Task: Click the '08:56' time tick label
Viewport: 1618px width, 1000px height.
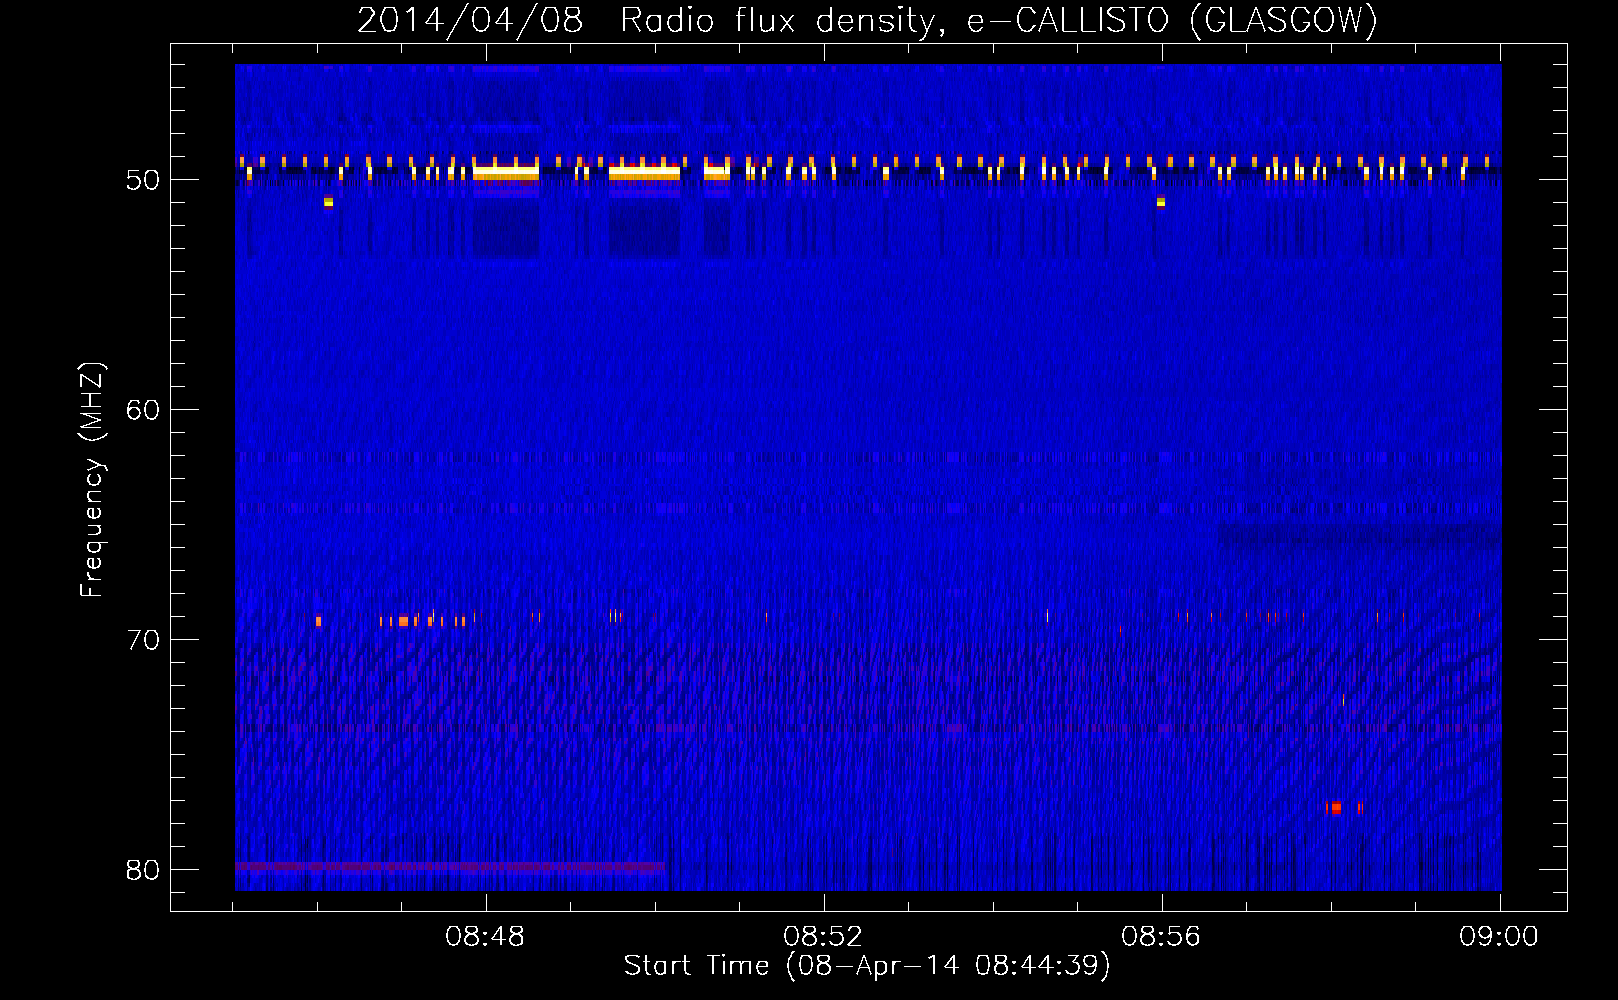Action: click(1161, 937)
